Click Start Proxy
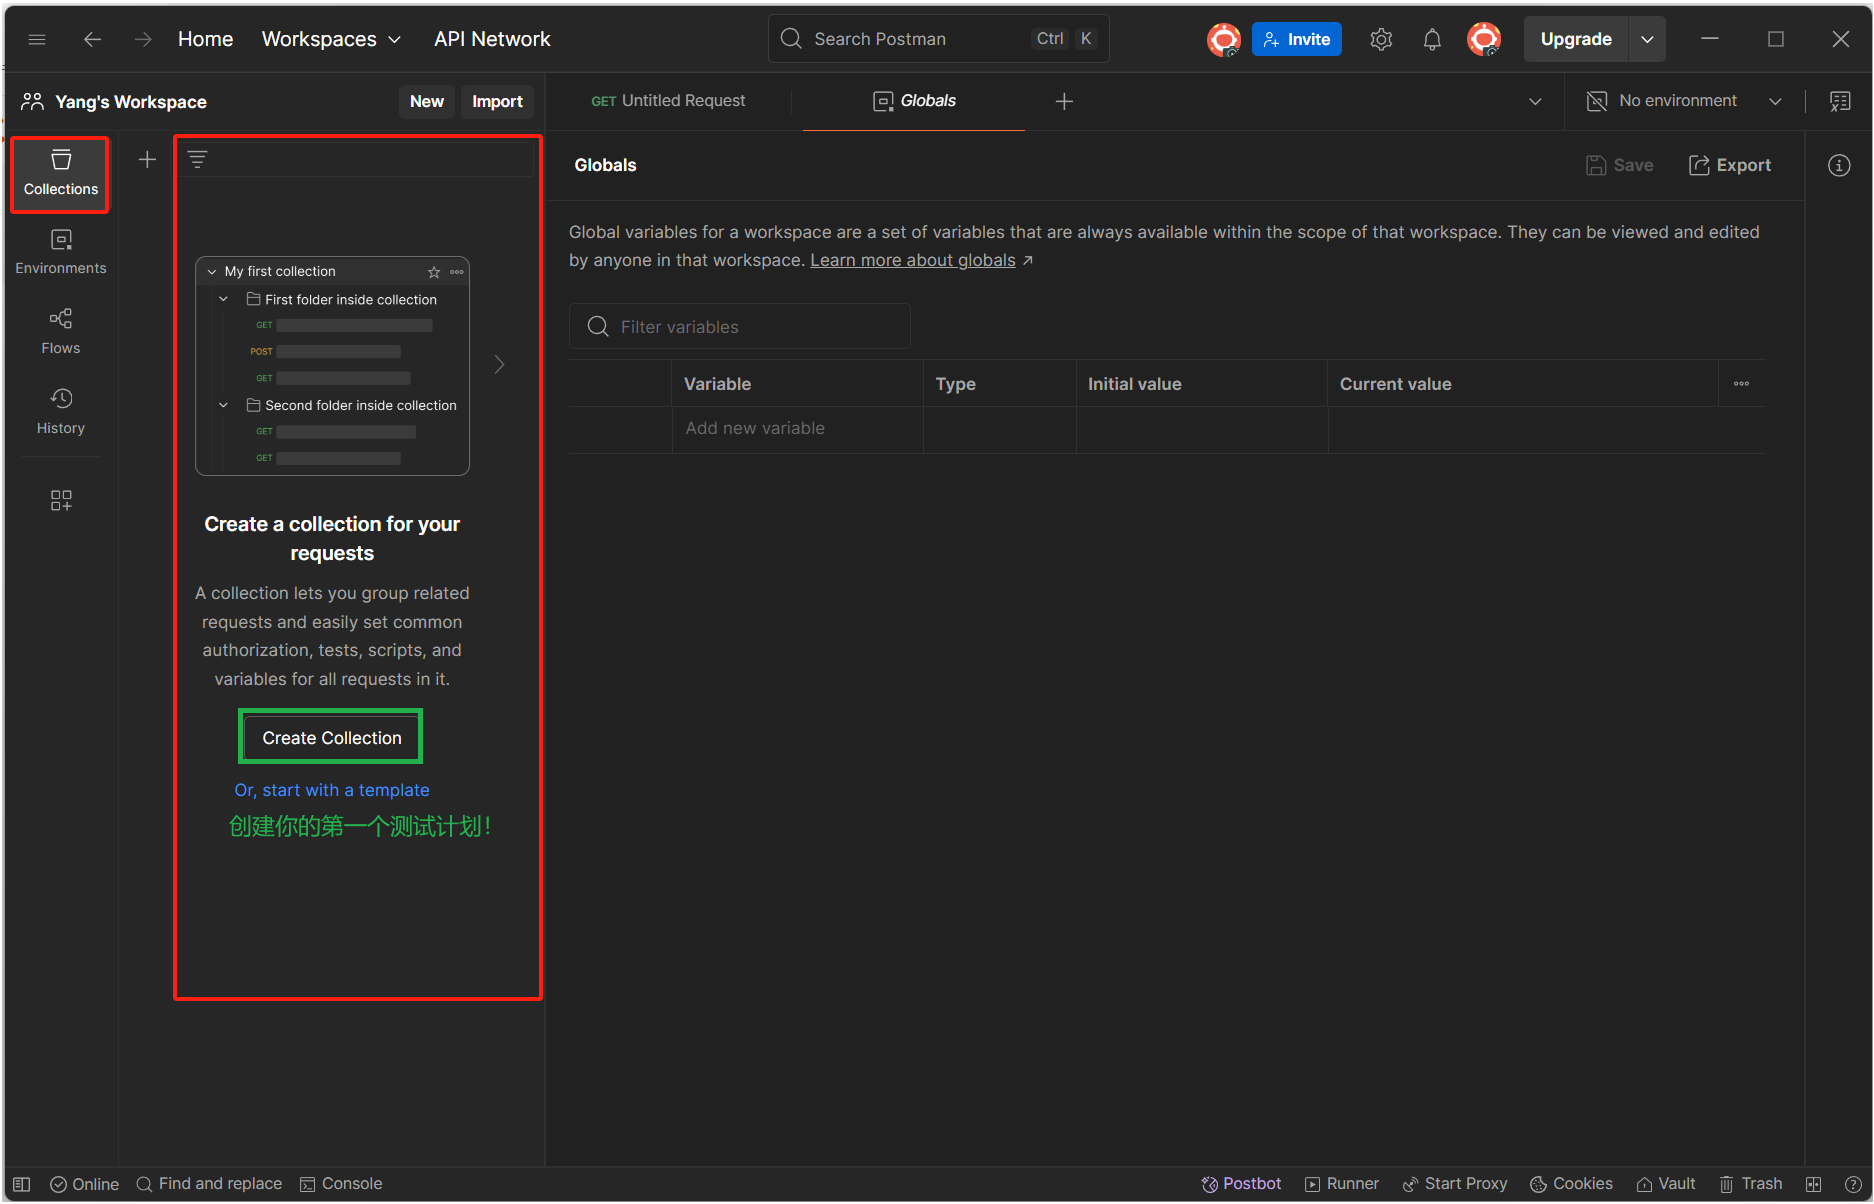This screenshot has height=1204, width=1874. click(1455, 1184)
